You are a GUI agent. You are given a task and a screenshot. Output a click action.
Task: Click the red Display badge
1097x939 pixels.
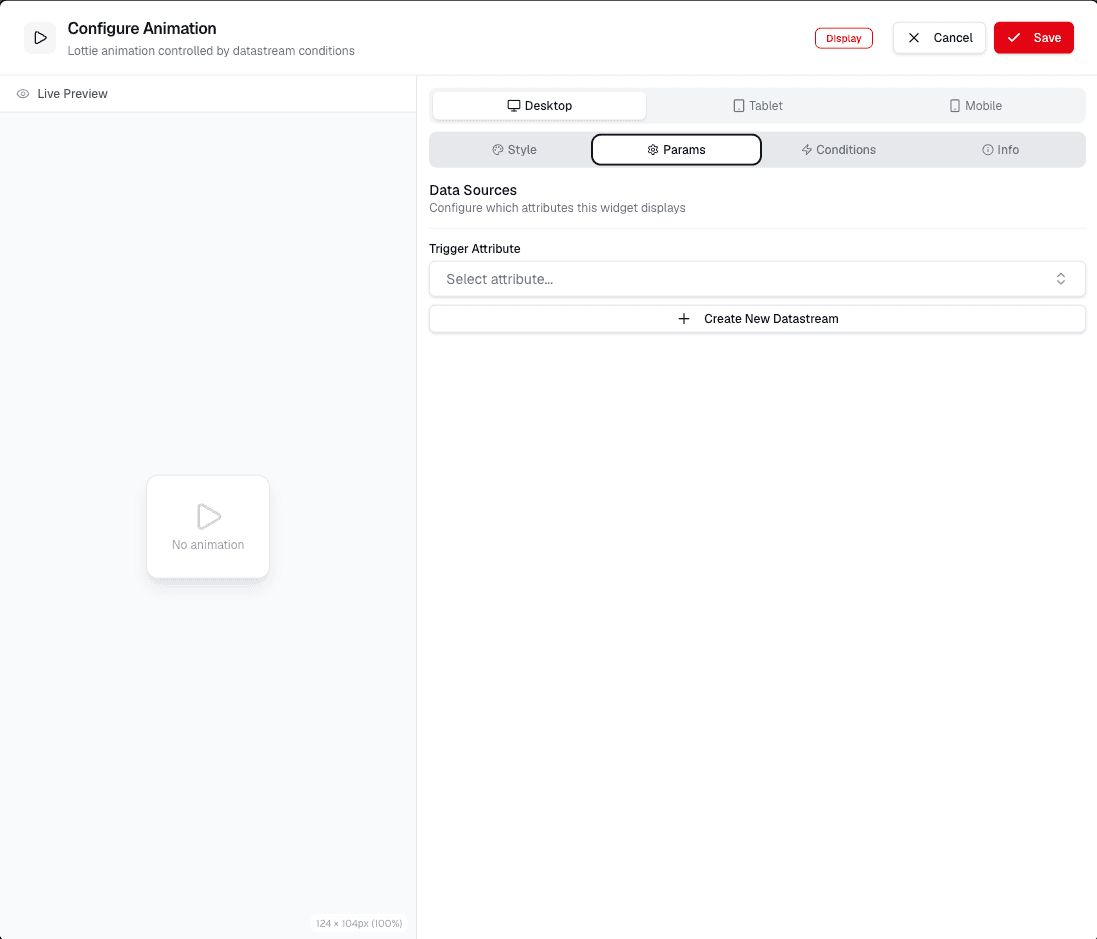pos(844,38)
